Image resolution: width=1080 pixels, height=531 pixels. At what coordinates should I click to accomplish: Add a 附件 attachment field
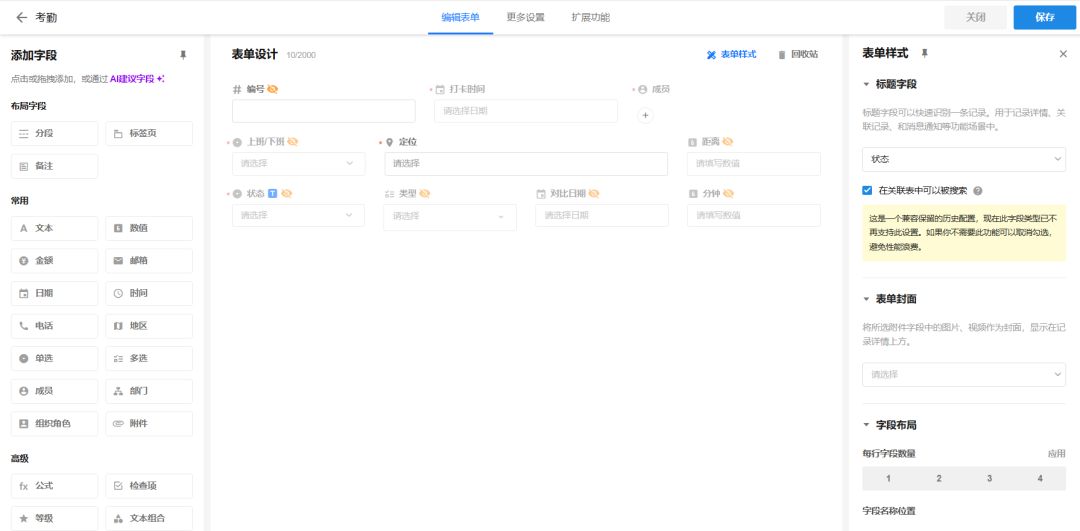149,424
